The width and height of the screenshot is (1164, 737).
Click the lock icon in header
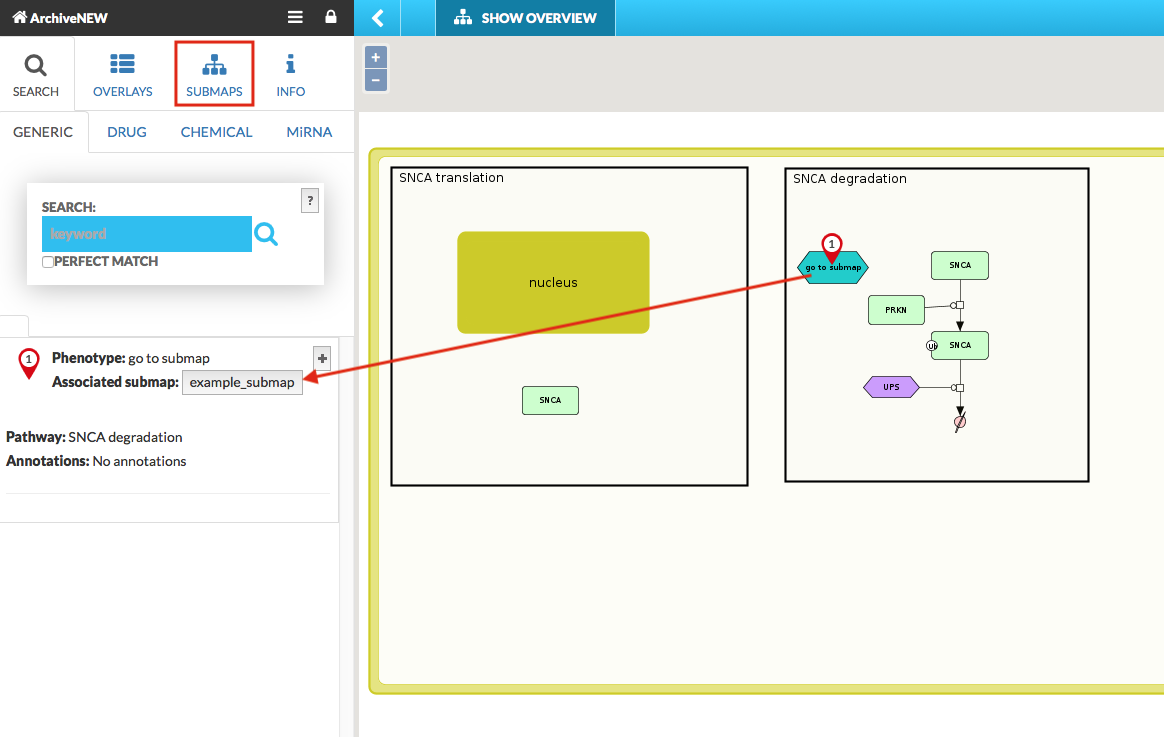(x=331, y=17)
